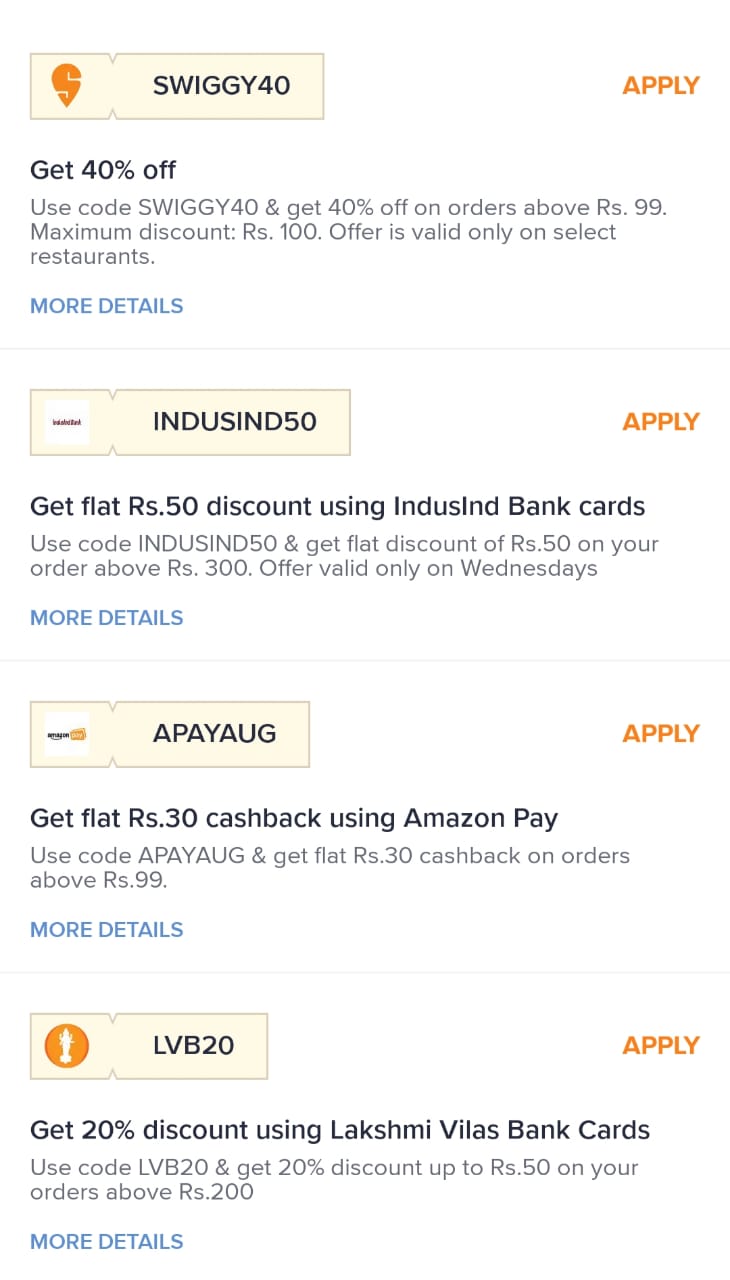Image resolution: width=730 pixels, height=1280 pixels.
Task: Select the SWIGGY40 coupon code label
Action: pos(221,86)
